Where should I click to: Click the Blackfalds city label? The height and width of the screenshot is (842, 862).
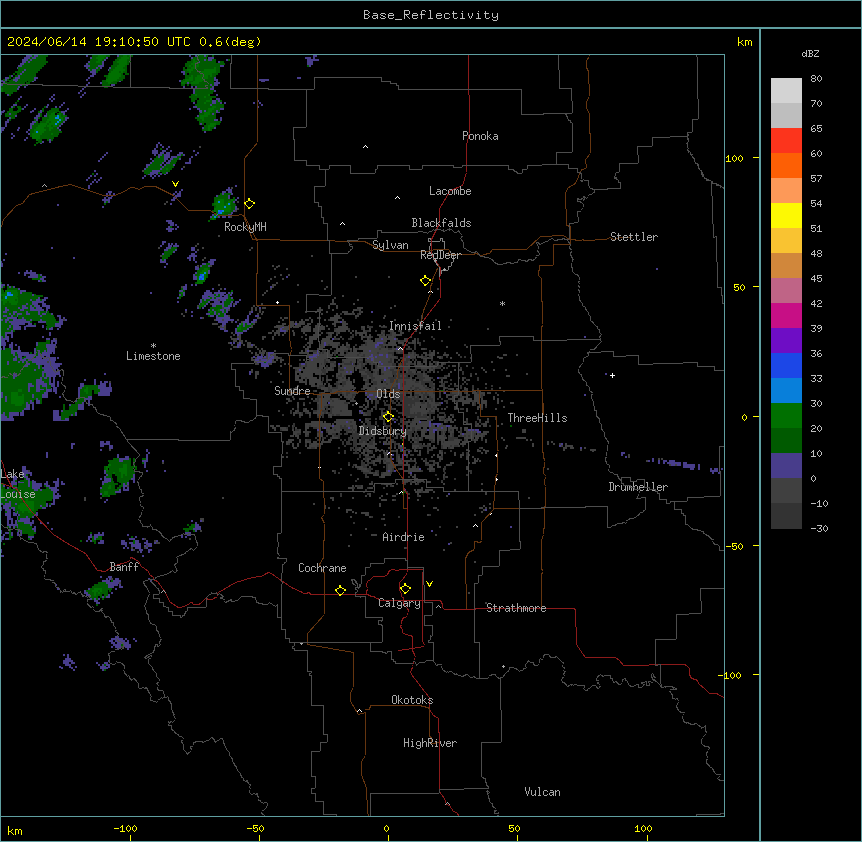point(441,223)
